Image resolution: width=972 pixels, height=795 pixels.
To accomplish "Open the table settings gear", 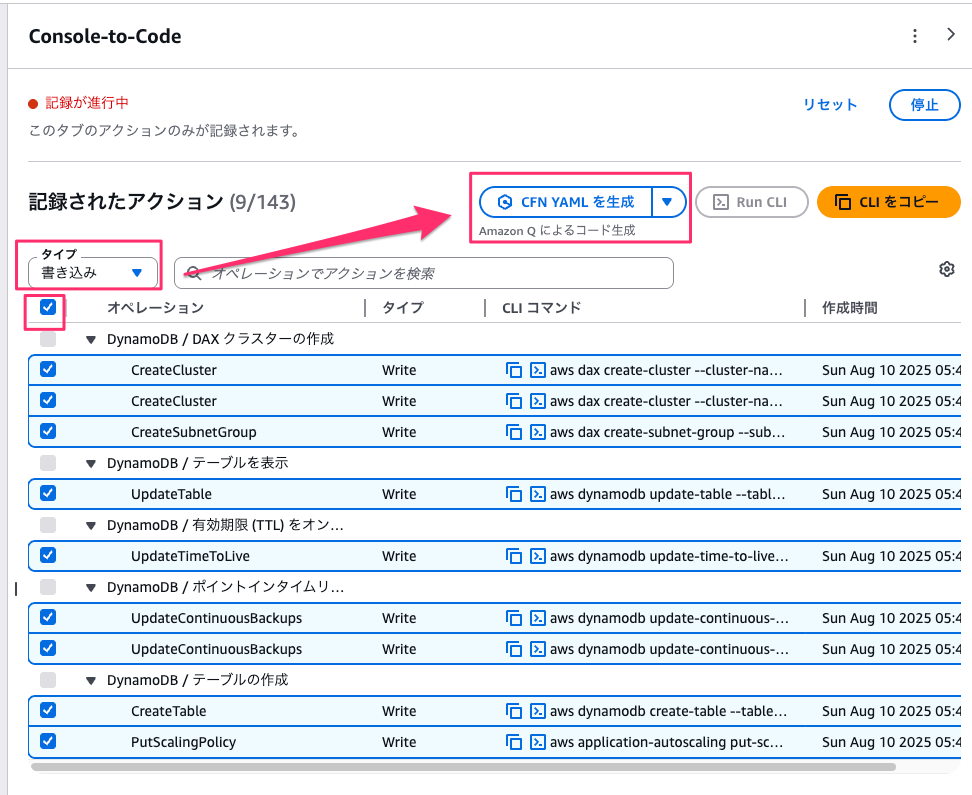I will pyautogui.click(x=947, y=269).
